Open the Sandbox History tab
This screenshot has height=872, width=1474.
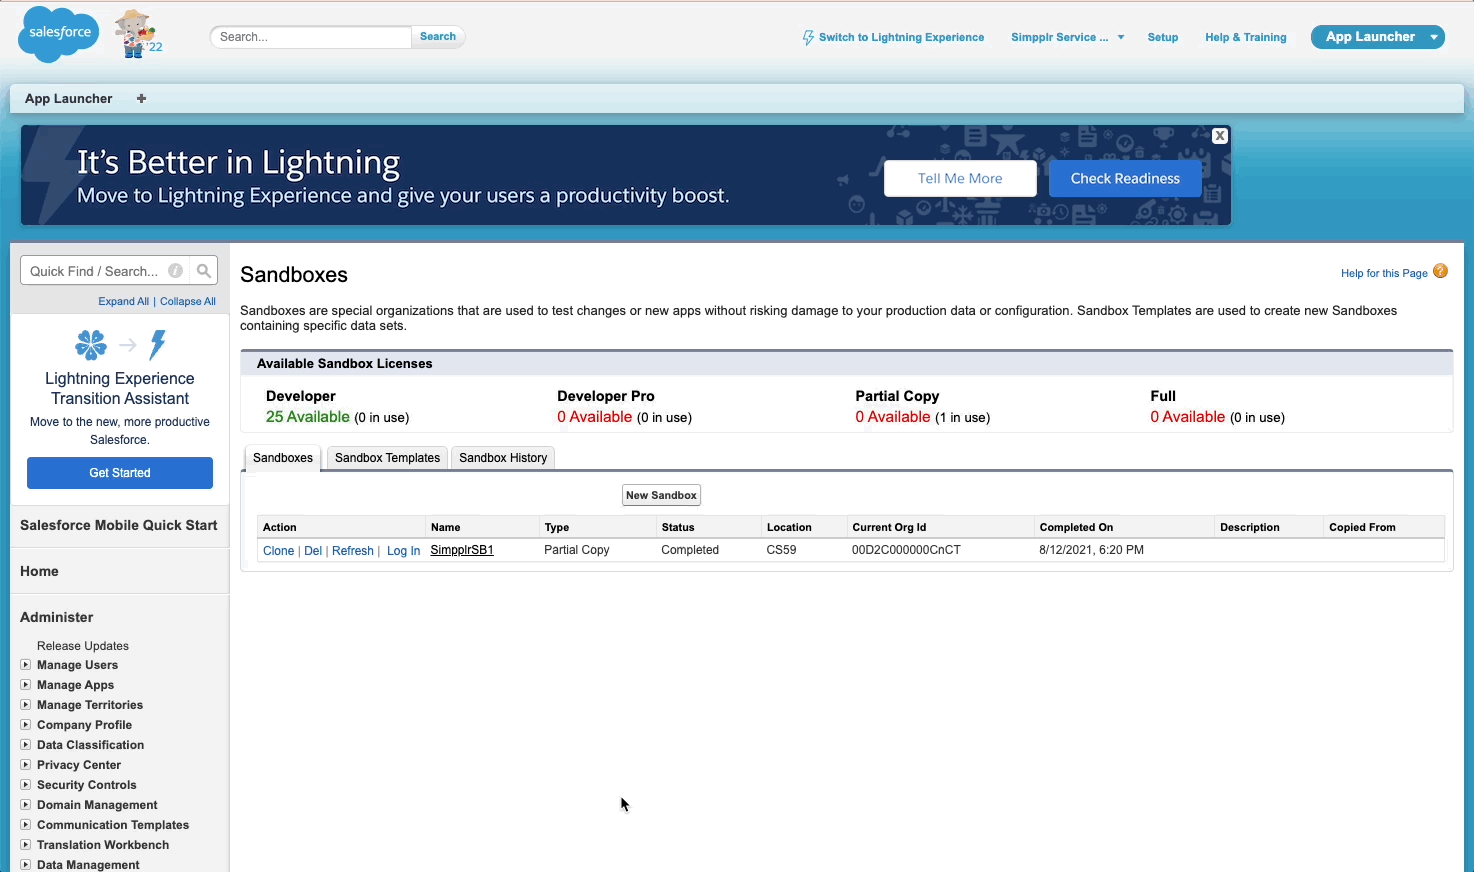tap(503, 458)
